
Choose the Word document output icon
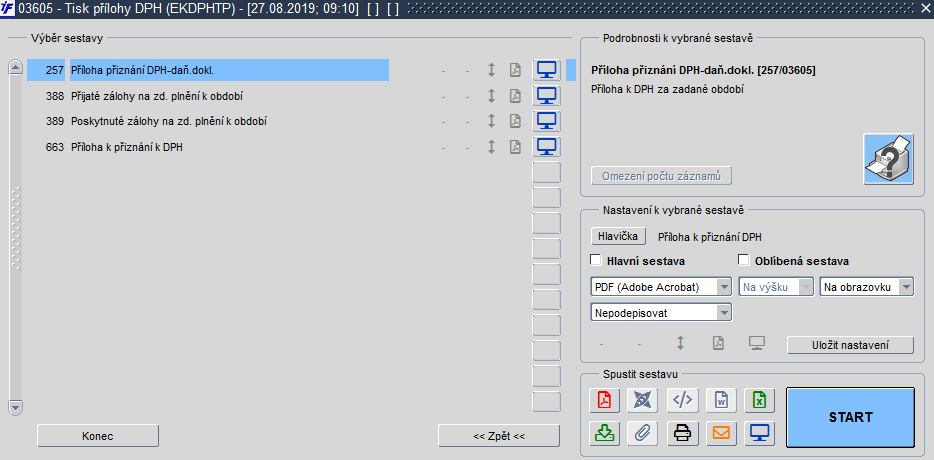point(721,400)
